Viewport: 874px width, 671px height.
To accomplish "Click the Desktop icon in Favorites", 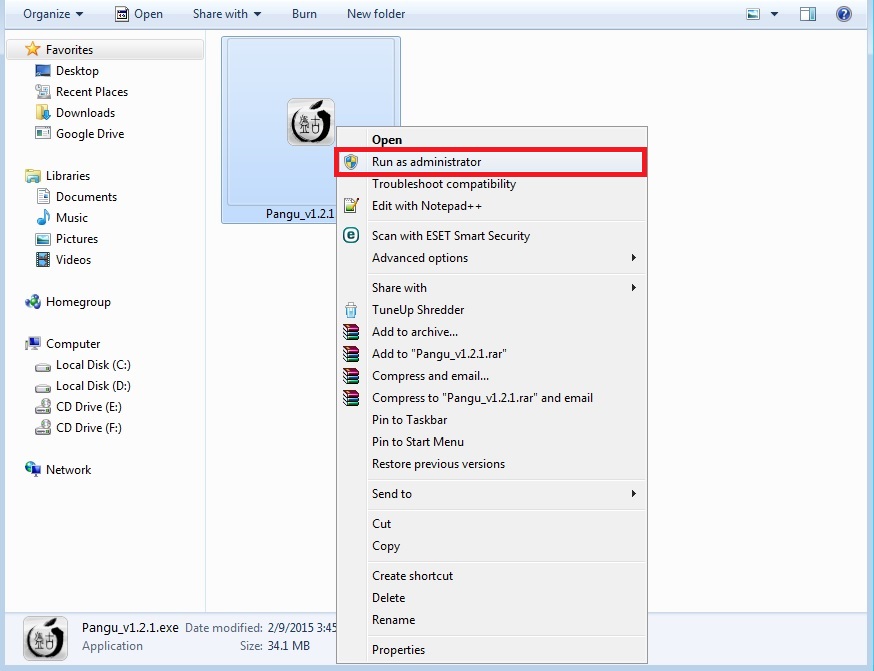I will coord(43,71).
